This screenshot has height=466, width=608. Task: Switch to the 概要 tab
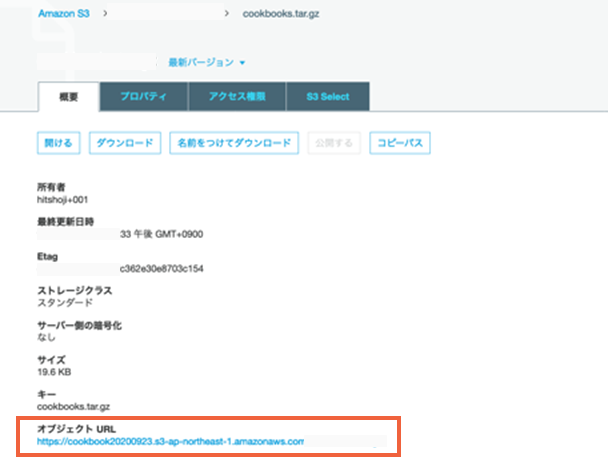[x=69, y=97]
